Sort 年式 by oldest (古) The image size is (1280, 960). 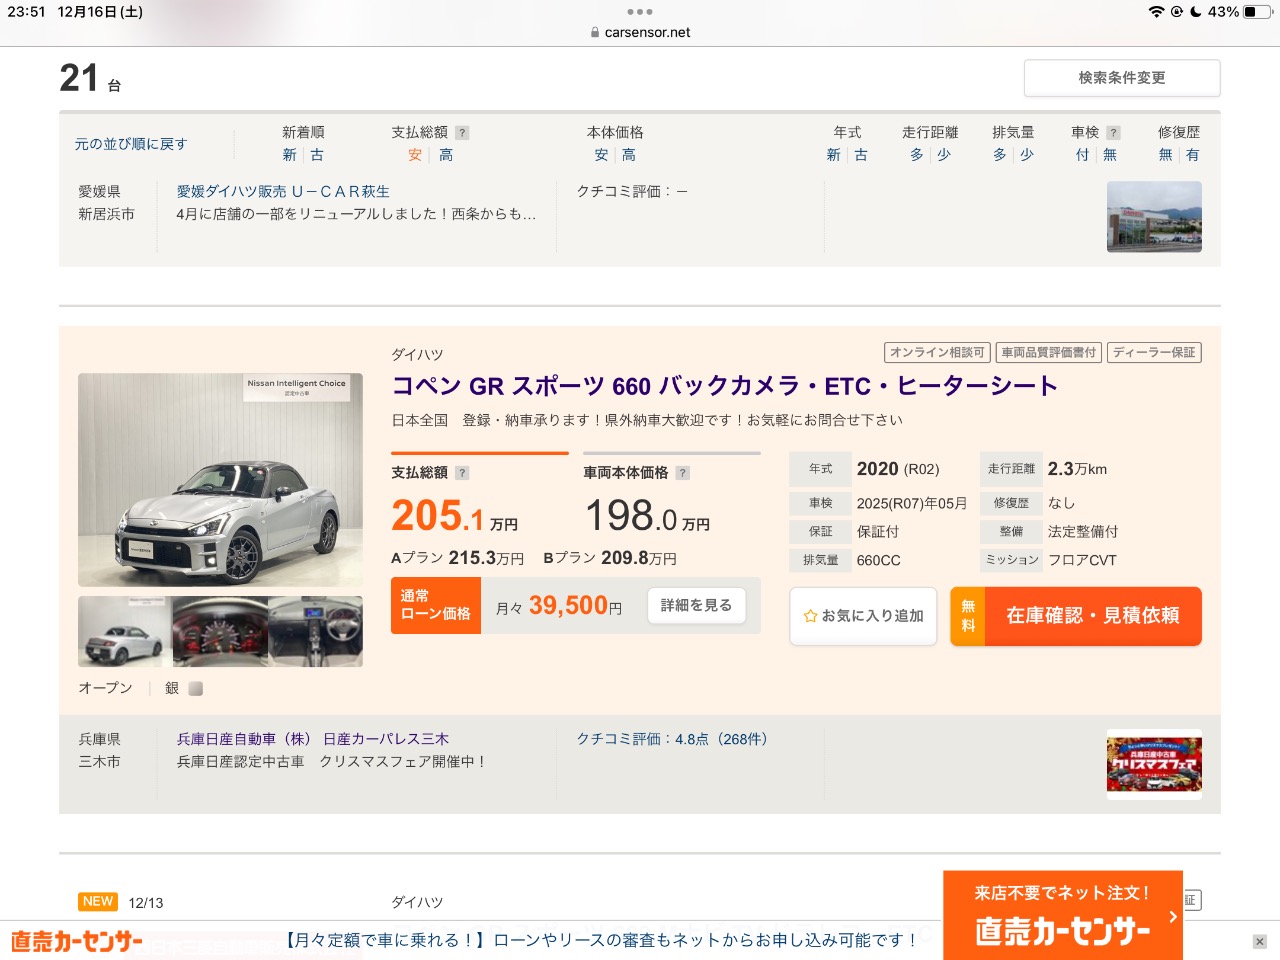point(861,155)
